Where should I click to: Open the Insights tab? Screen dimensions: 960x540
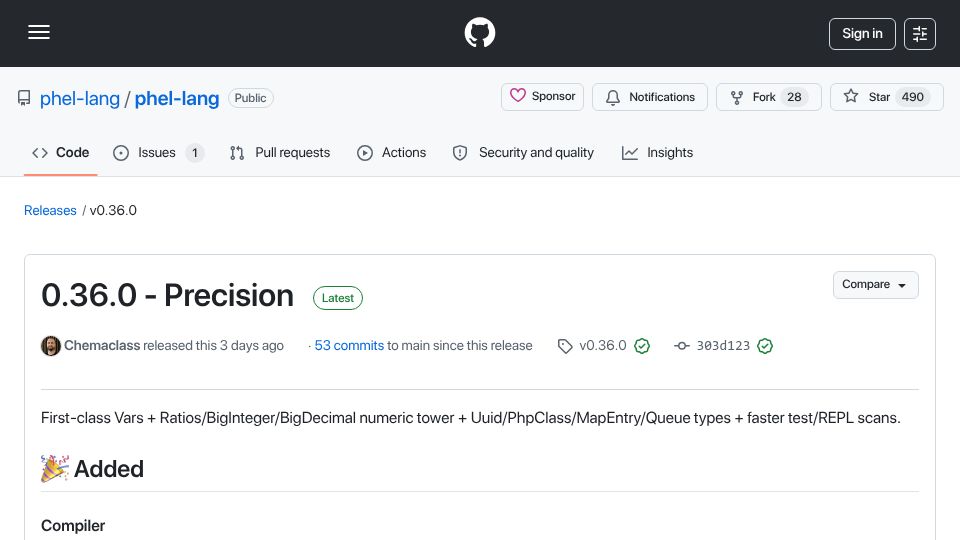(x=657, y=152)
